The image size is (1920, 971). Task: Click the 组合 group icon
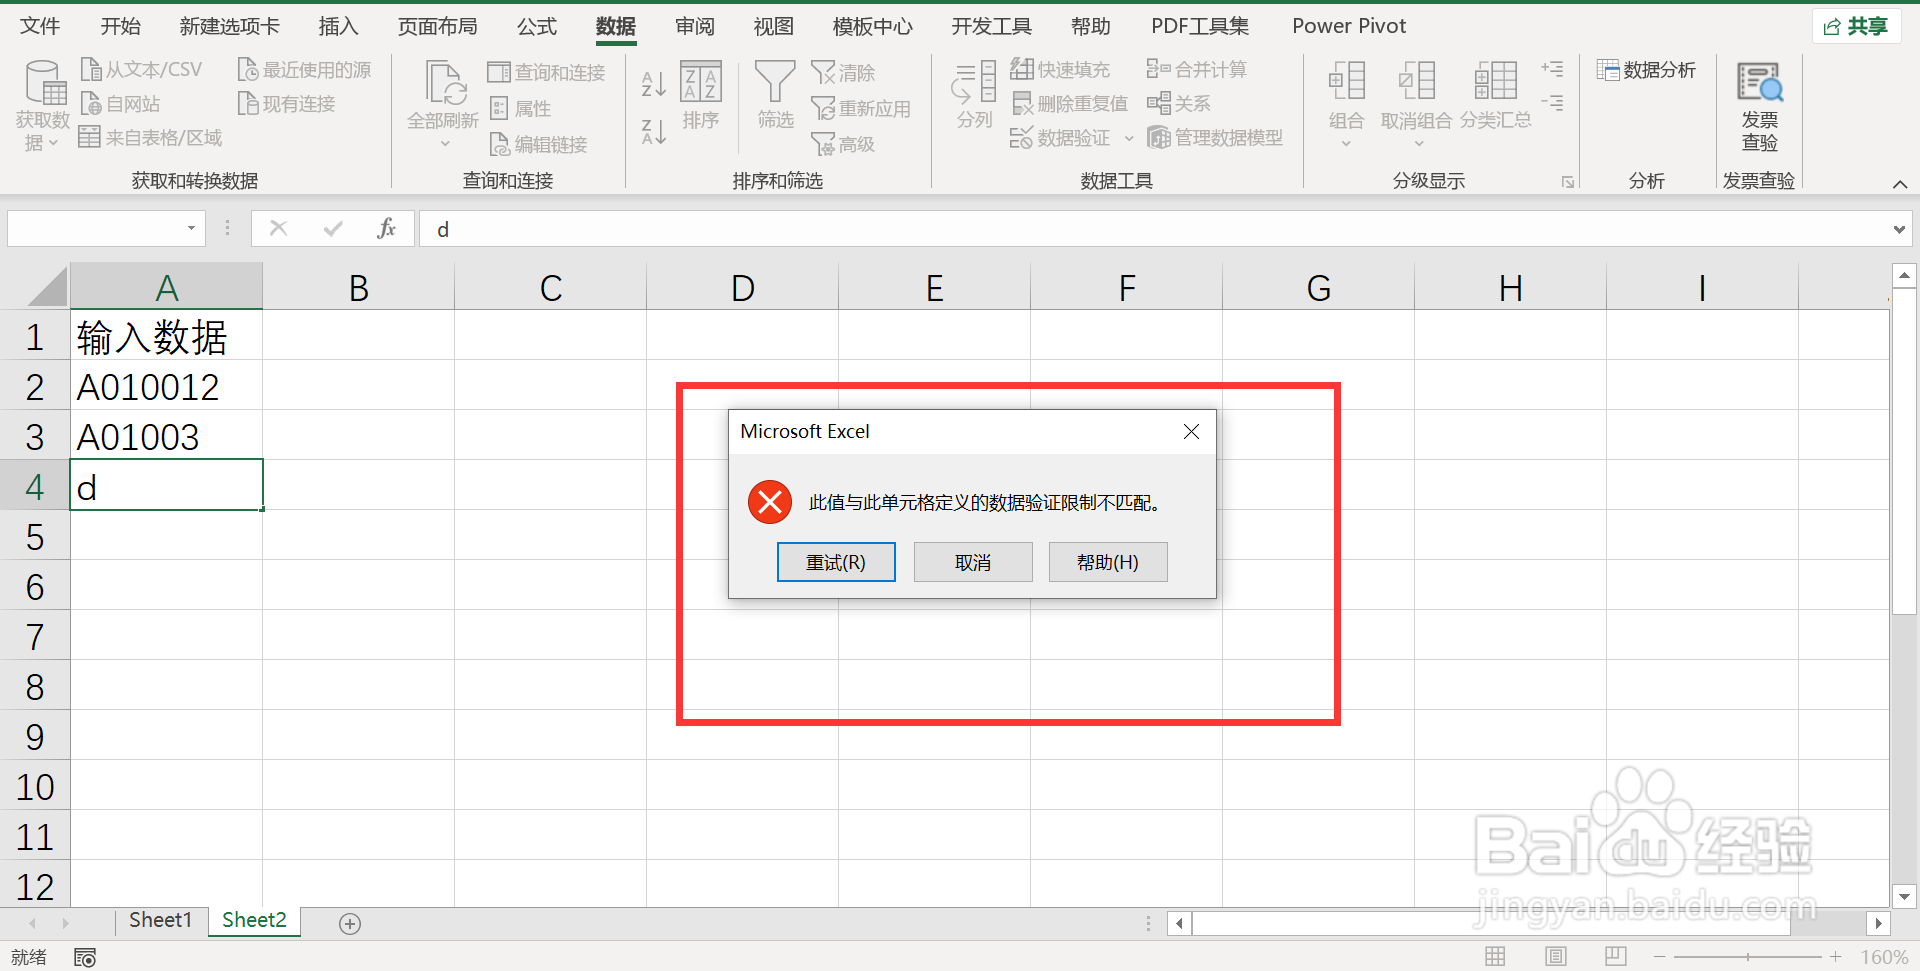(1347, 81)
